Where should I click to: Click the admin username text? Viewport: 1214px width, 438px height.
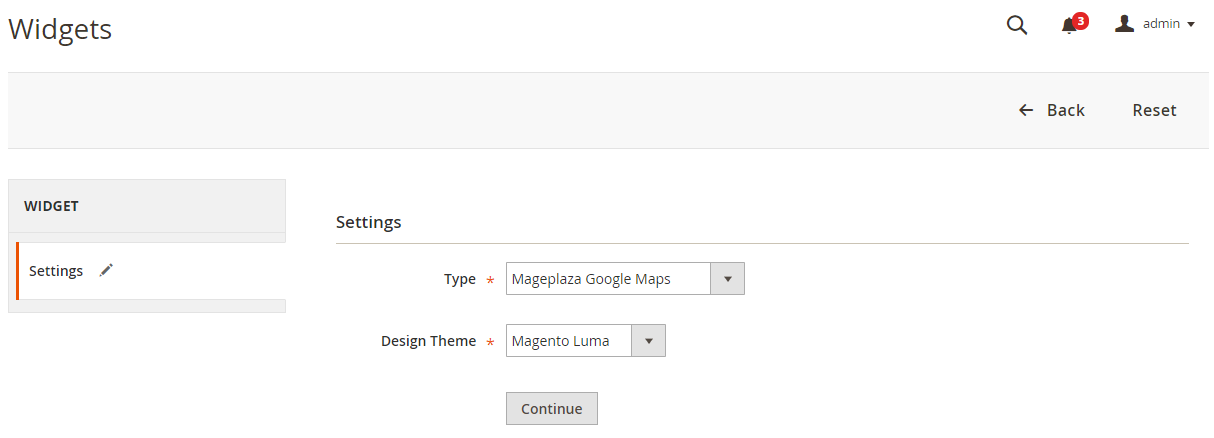1162,24
